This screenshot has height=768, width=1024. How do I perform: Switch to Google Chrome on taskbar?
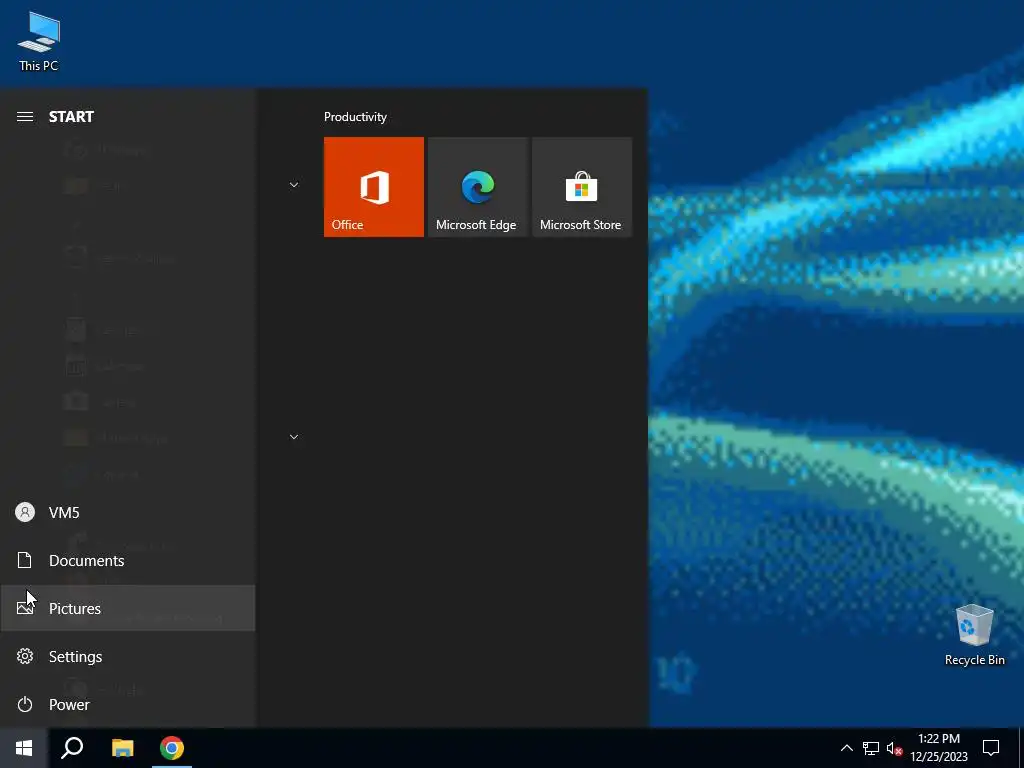(172, 748)
